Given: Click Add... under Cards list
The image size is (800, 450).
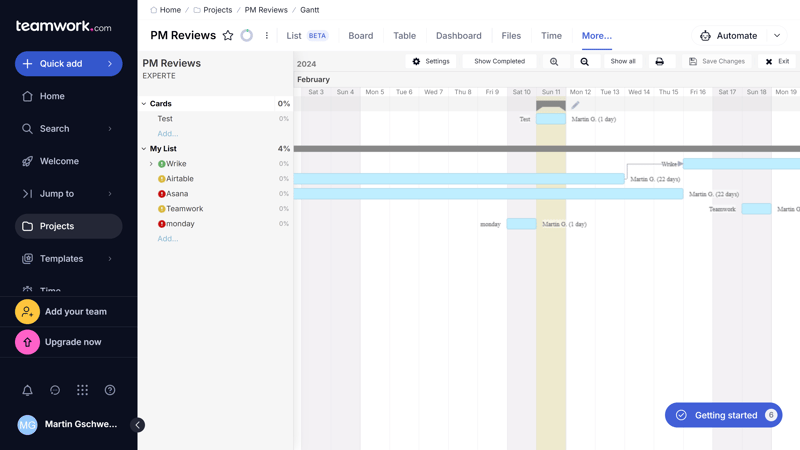Looking at the screenshot, I should (x=167, y=134).
